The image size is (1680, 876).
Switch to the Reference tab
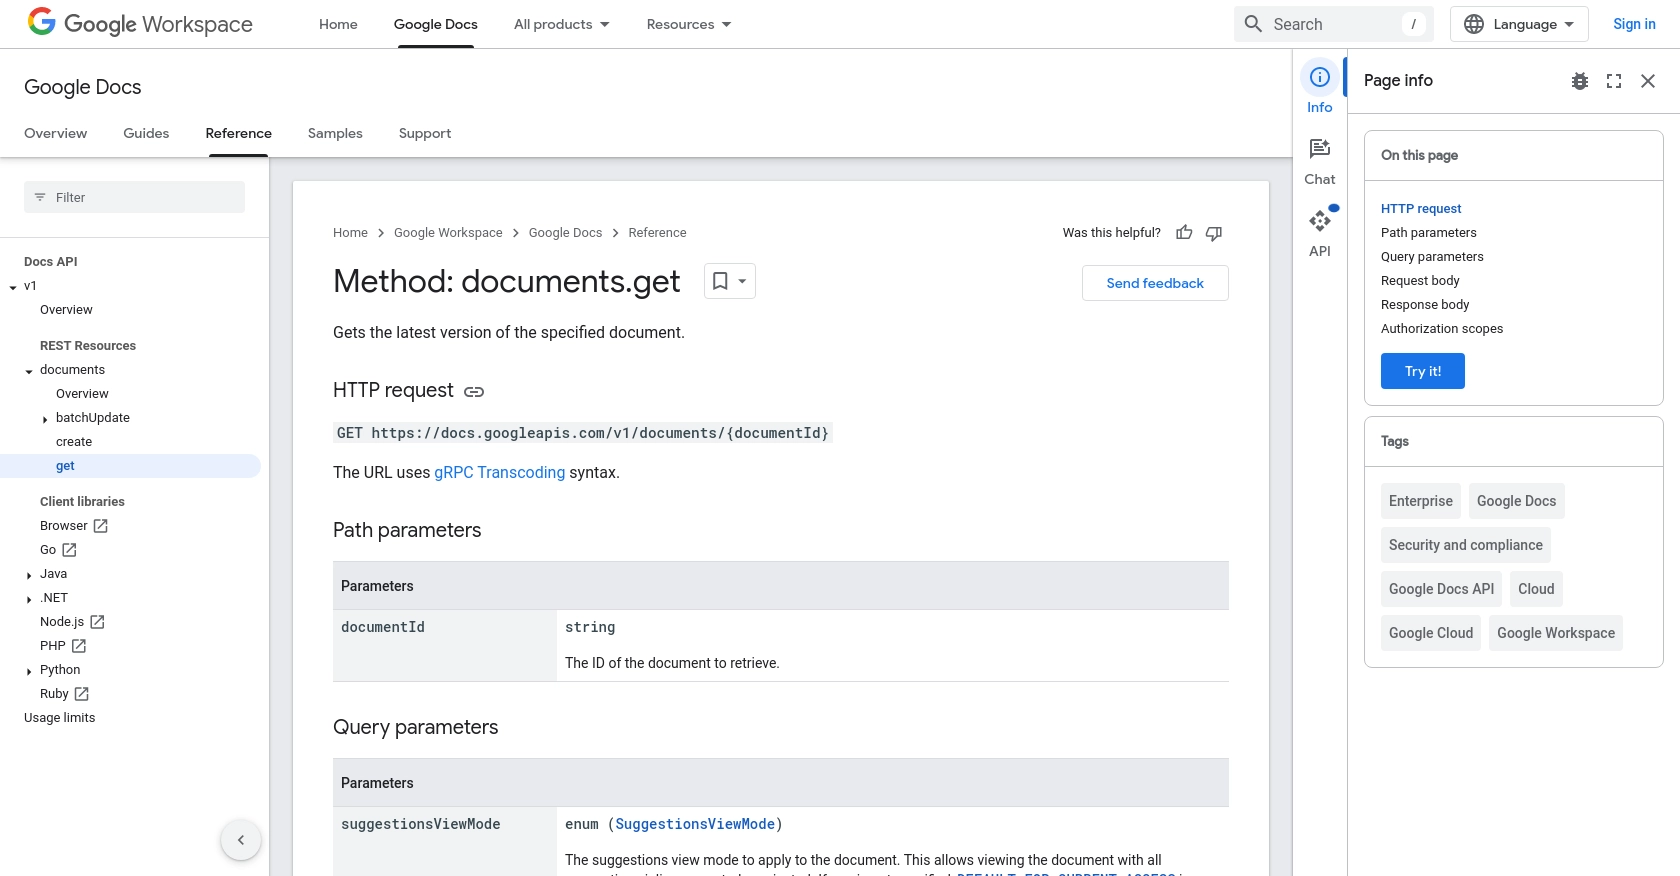point(239,133)
